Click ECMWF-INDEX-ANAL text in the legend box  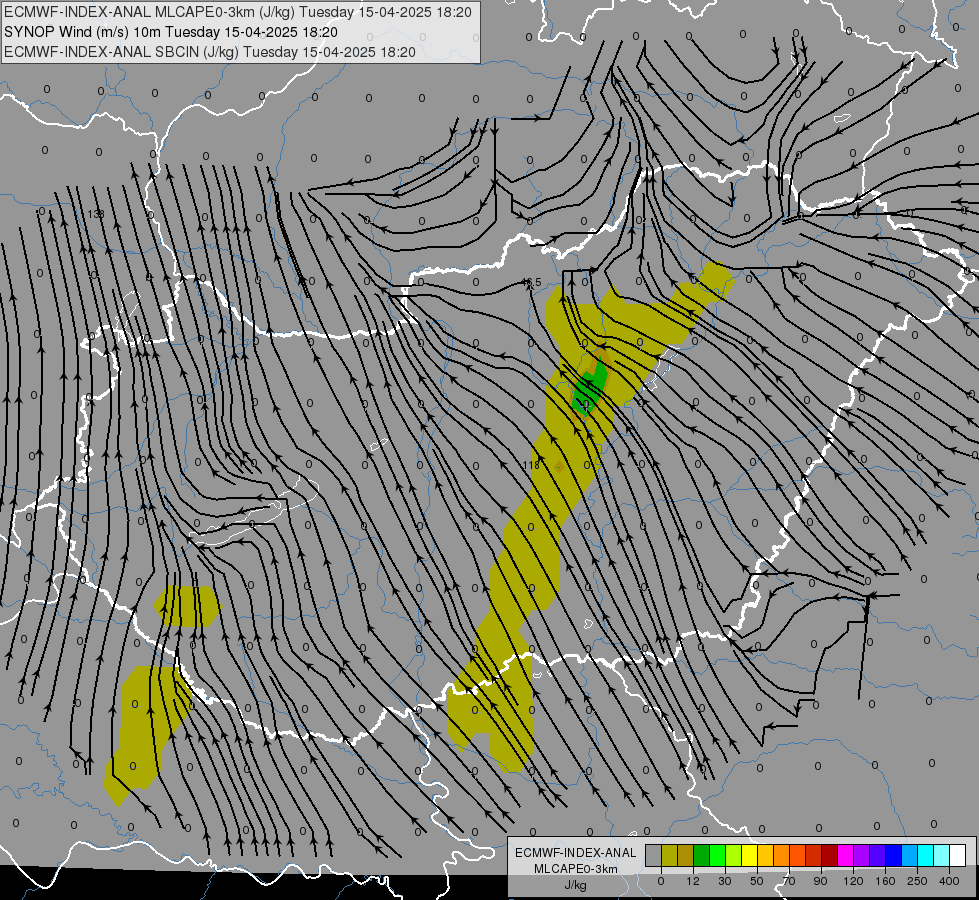pyautogui.click(x=576, y=853)
